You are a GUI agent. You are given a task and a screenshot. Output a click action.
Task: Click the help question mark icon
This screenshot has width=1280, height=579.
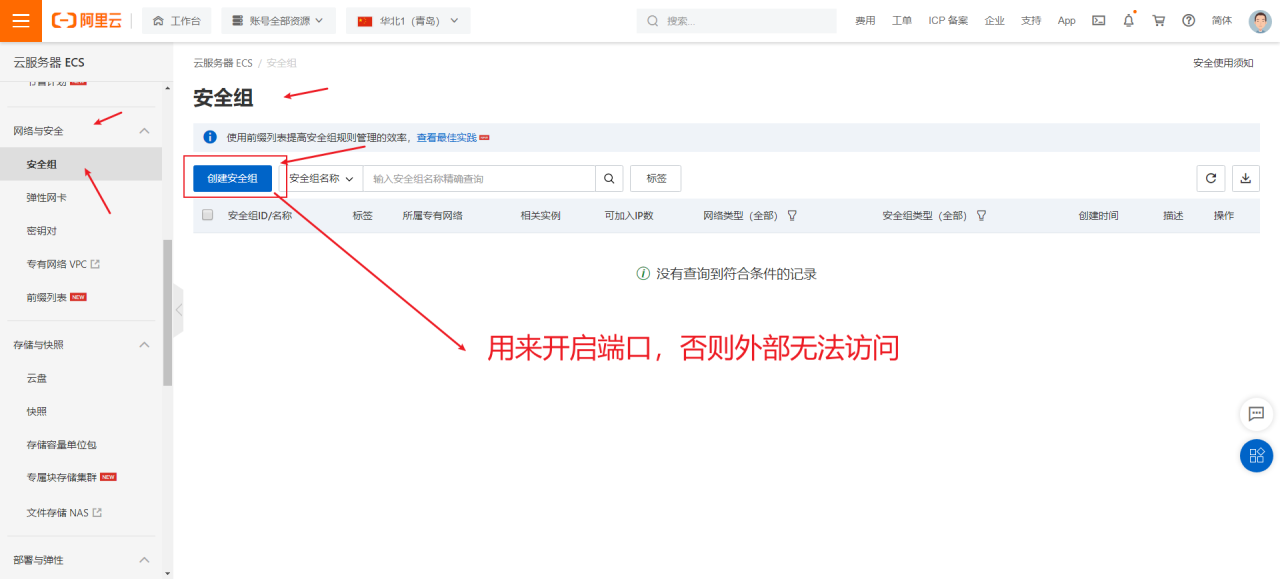[1189, 20]
